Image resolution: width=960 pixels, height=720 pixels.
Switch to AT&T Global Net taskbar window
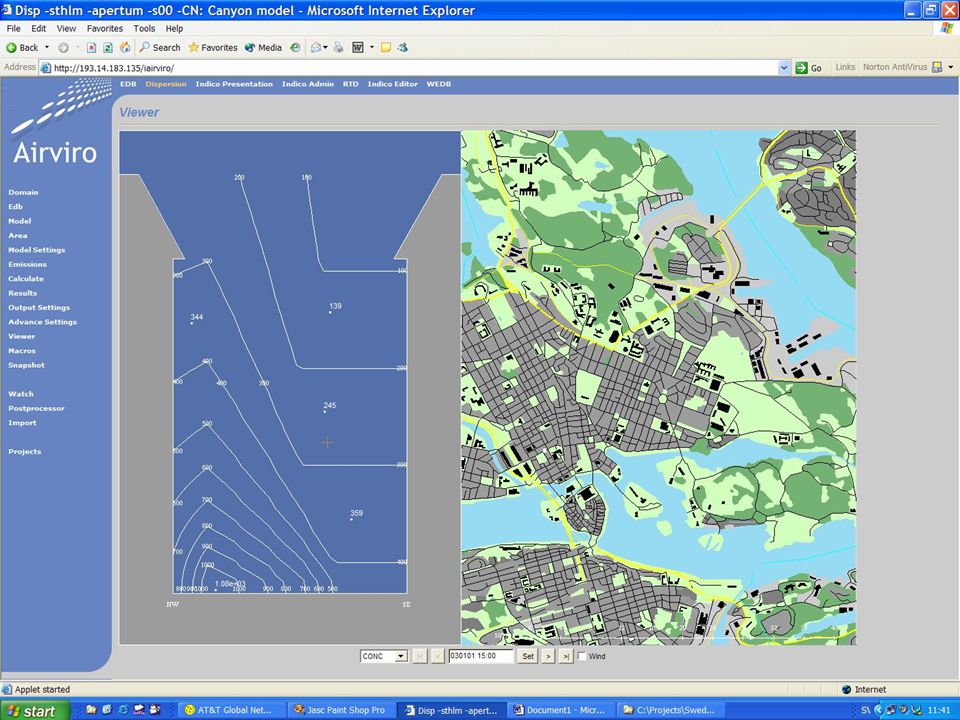click(x=232, y=710)
